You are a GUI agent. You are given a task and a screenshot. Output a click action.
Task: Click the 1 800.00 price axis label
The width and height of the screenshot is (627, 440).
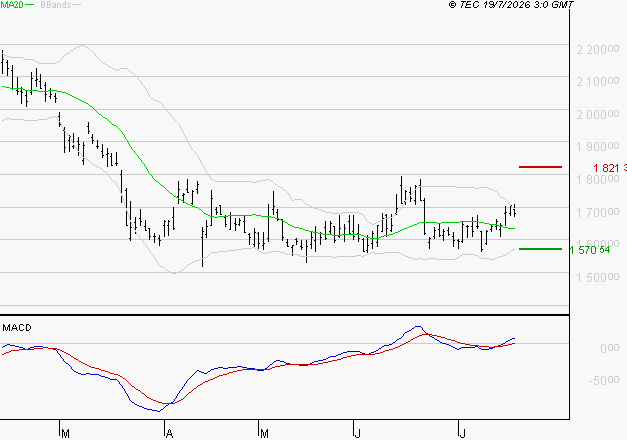[x=598, y=179]
